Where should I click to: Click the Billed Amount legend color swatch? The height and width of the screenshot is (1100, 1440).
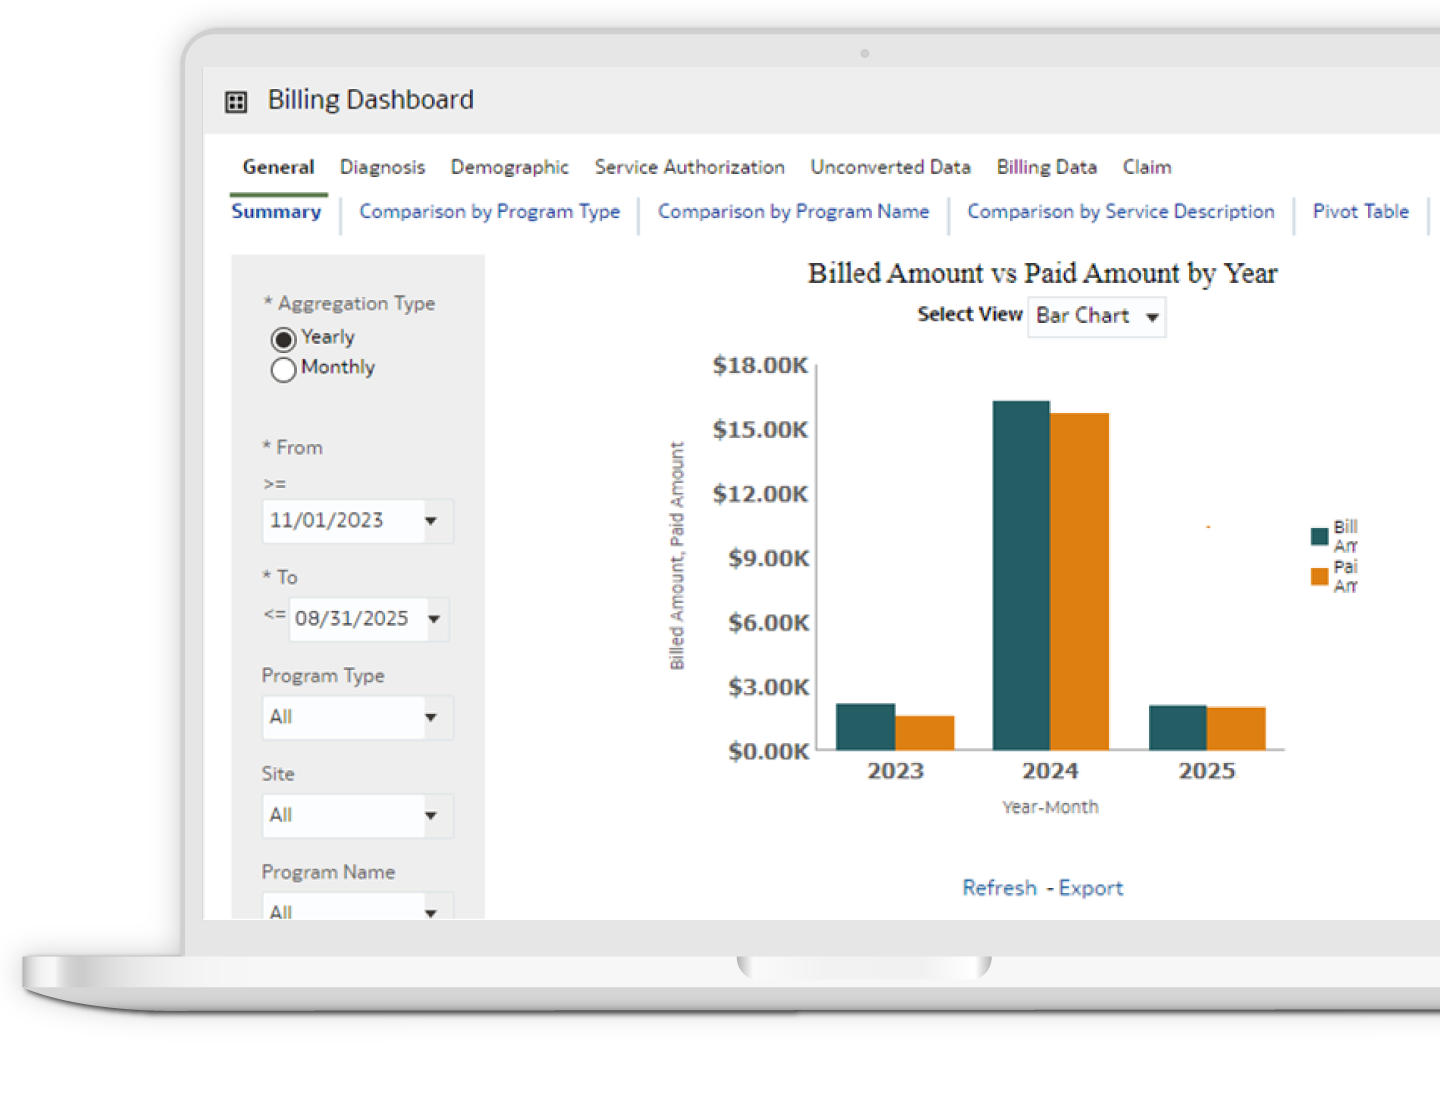(1318, 535)
